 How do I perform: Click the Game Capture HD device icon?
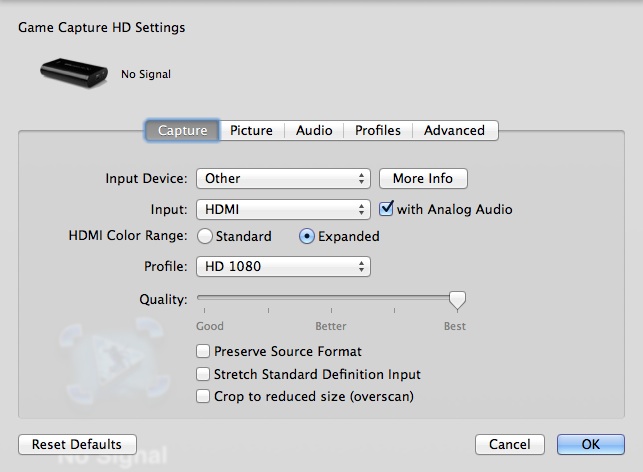(x=73, y=72)
